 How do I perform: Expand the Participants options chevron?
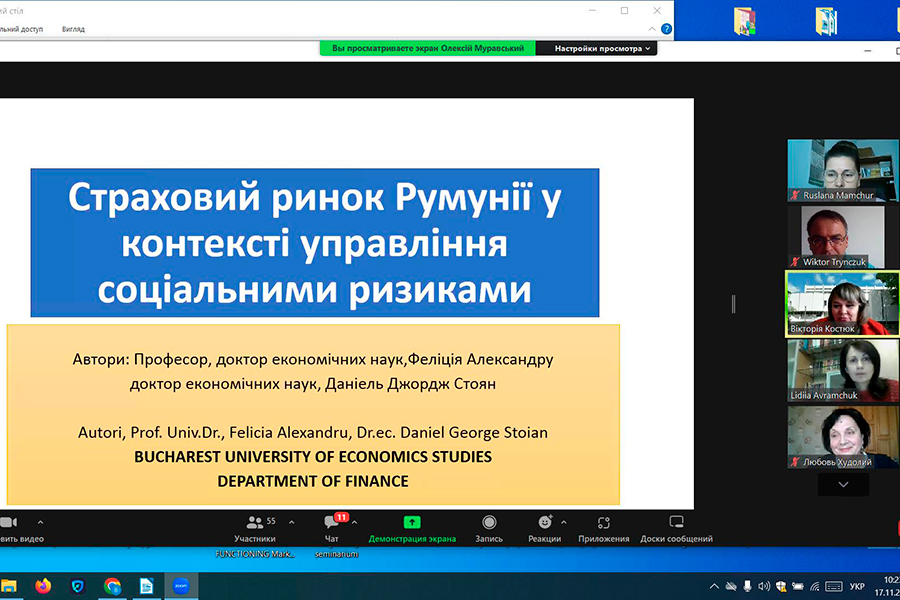click(292, 522)
